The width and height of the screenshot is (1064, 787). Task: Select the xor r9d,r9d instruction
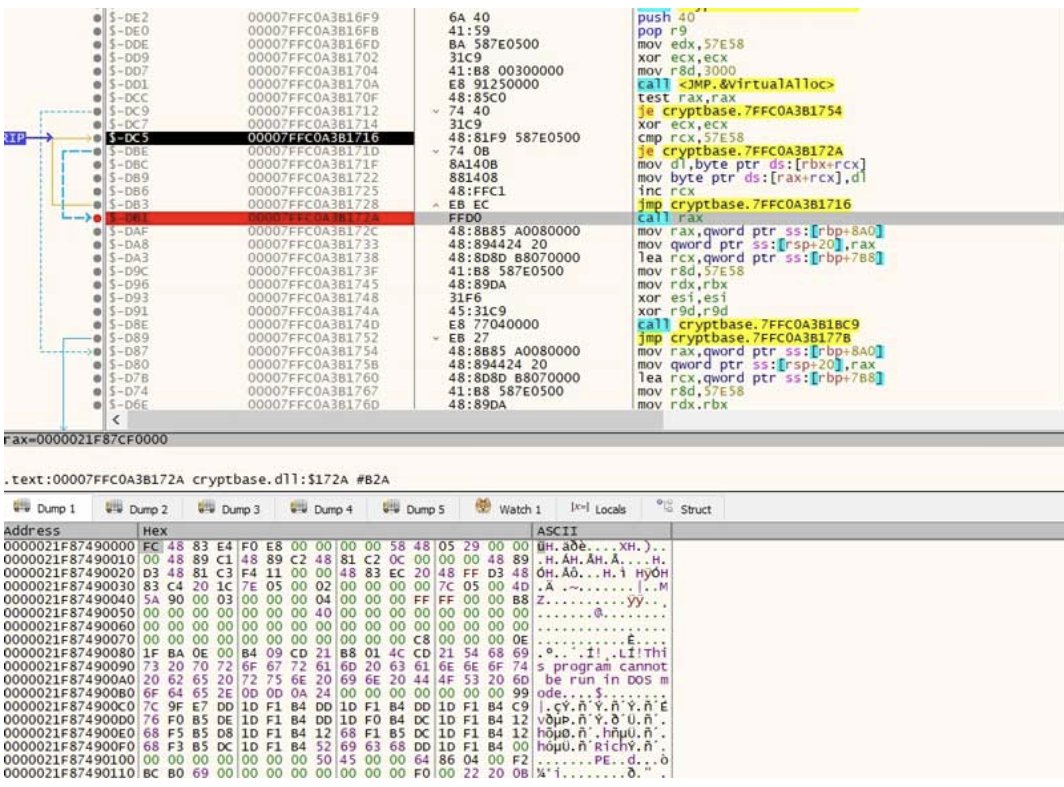tap(682, 311)
